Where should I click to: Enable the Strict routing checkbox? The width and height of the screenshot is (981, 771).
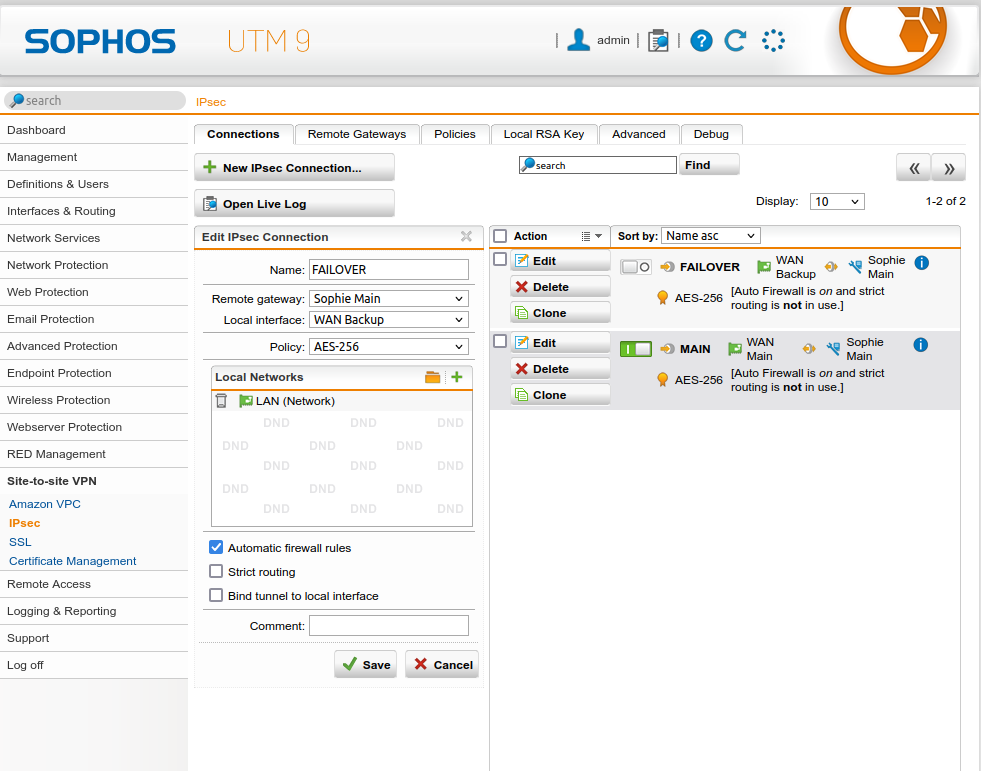(x=216, y=572)
